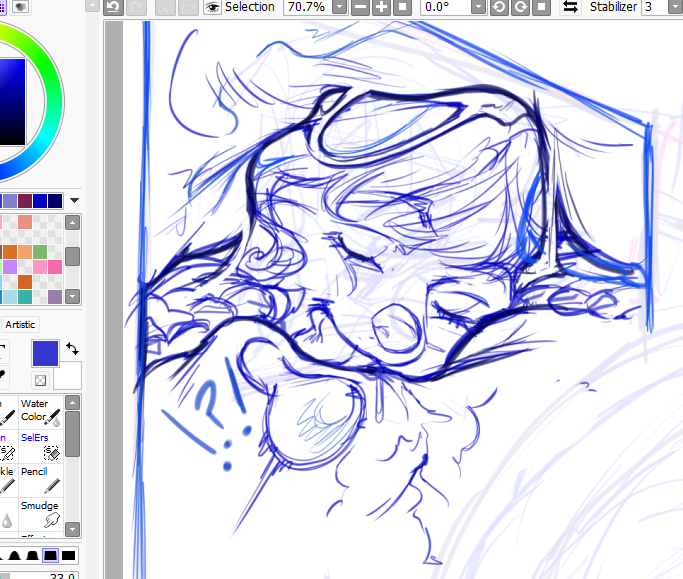
Task: Flip canvas view horizontally
Action: pyautogui.click(x=570, y=7)
